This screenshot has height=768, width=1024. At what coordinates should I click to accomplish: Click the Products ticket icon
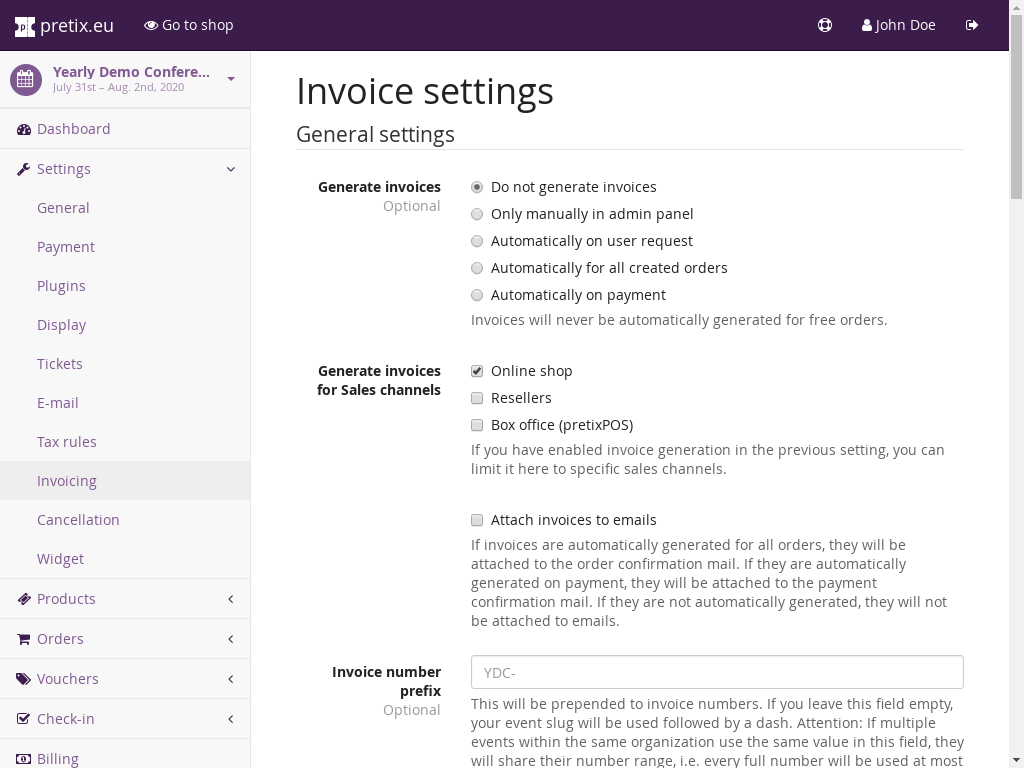24,599
